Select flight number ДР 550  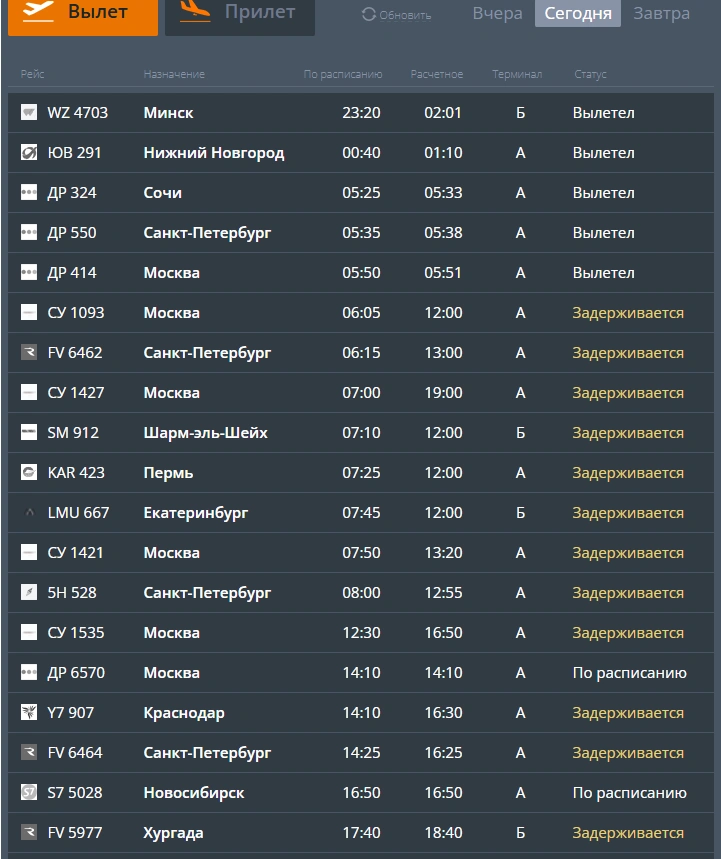[x=72, y=232]
